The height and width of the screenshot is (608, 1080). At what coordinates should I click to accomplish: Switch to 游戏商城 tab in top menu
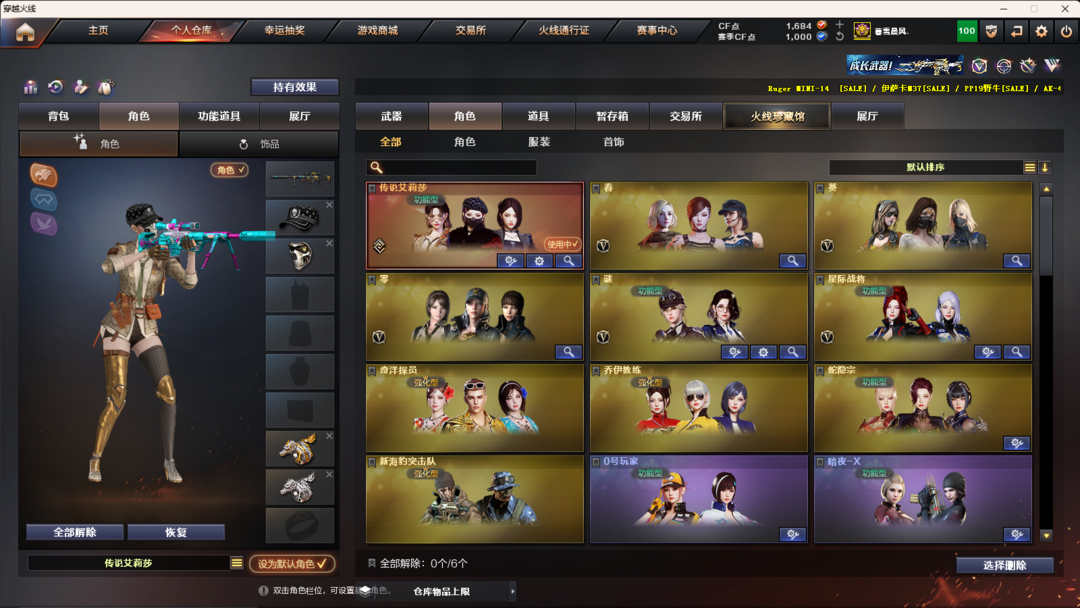pyautogui.click(x=377, y=30)
